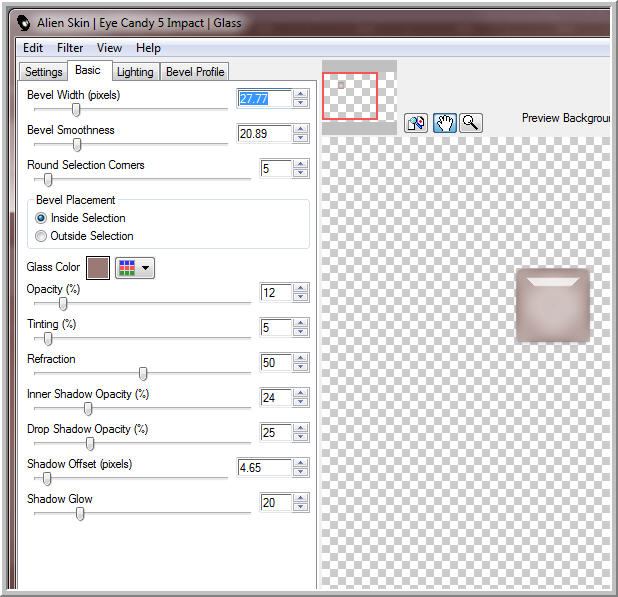Click the Alien Skin title bar icon
618x597 pixels.
(x=24, y=23)
